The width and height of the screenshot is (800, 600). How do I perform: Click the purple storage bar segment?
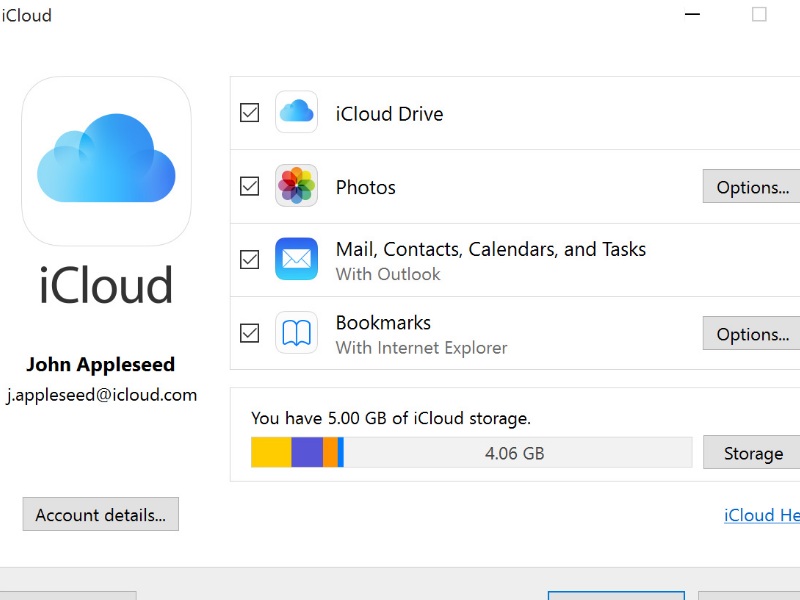pyautogui.click(x=307, y=452)
